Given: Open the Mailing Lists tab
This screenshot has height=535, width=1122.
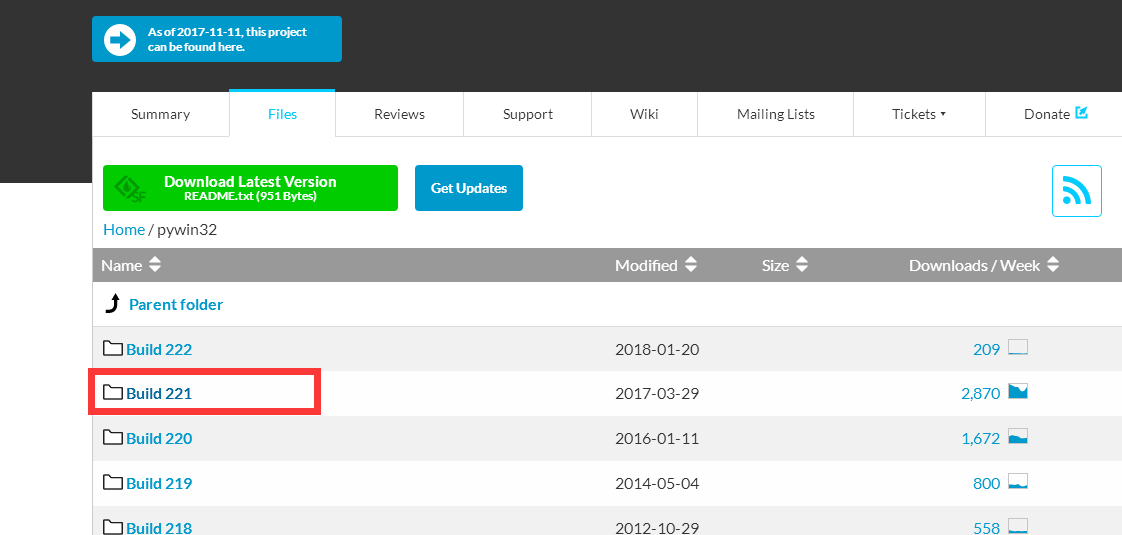Looking at the screenshot, I should [x=776, y=114].
